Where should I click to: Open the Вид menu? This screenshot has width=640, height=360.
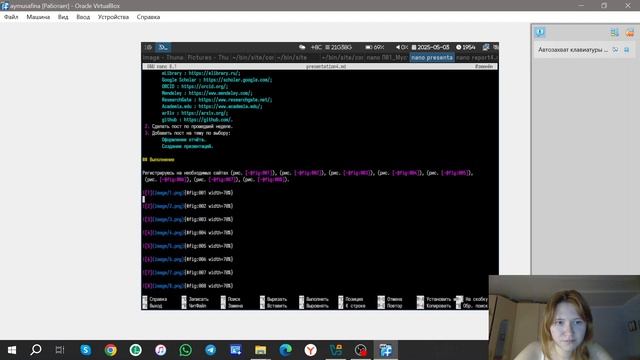click(63, 17)
